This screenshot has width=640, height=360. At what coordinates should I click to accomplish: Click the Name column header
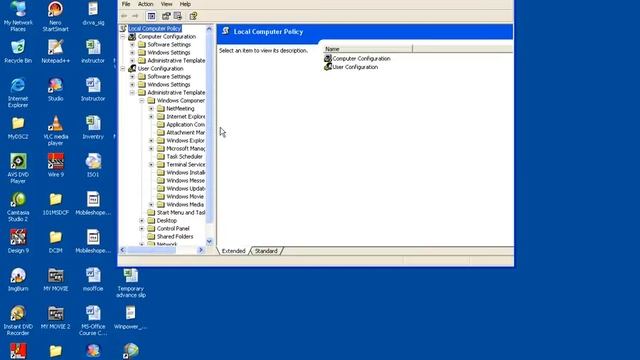click(x=368, y=49)
